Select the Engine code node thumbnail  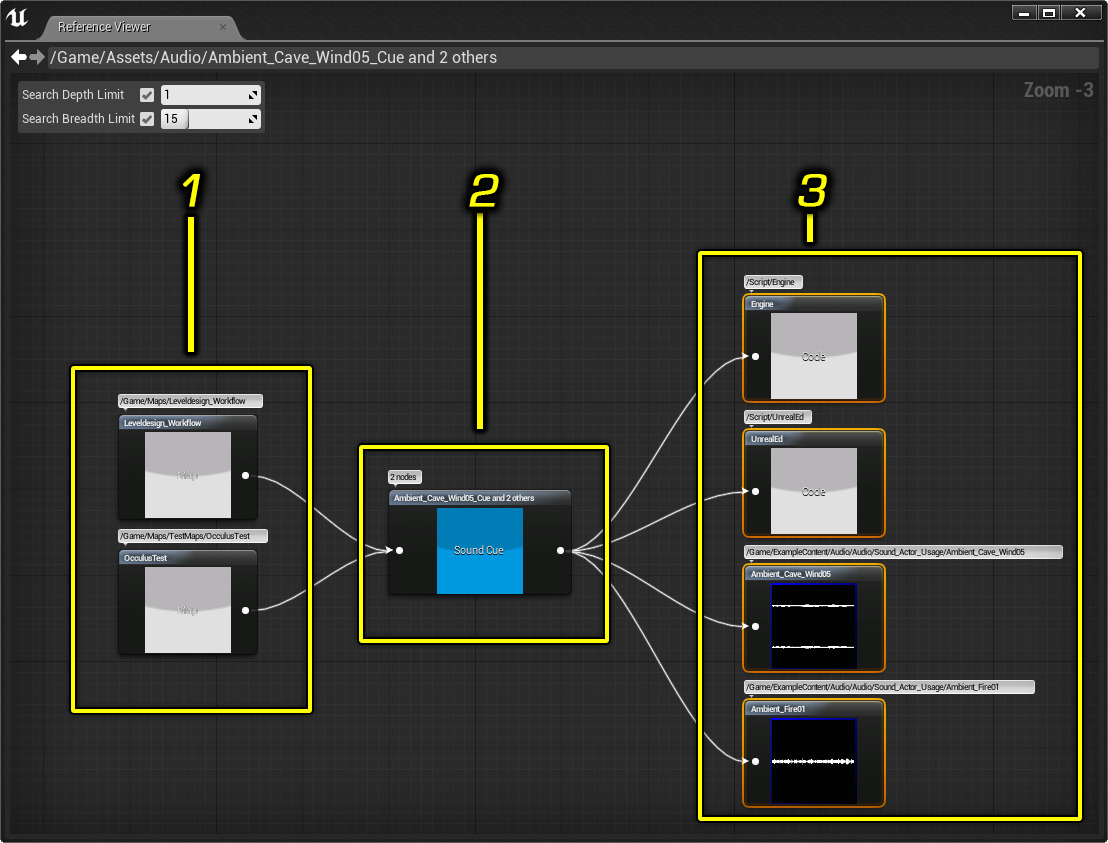coord(813,356)
